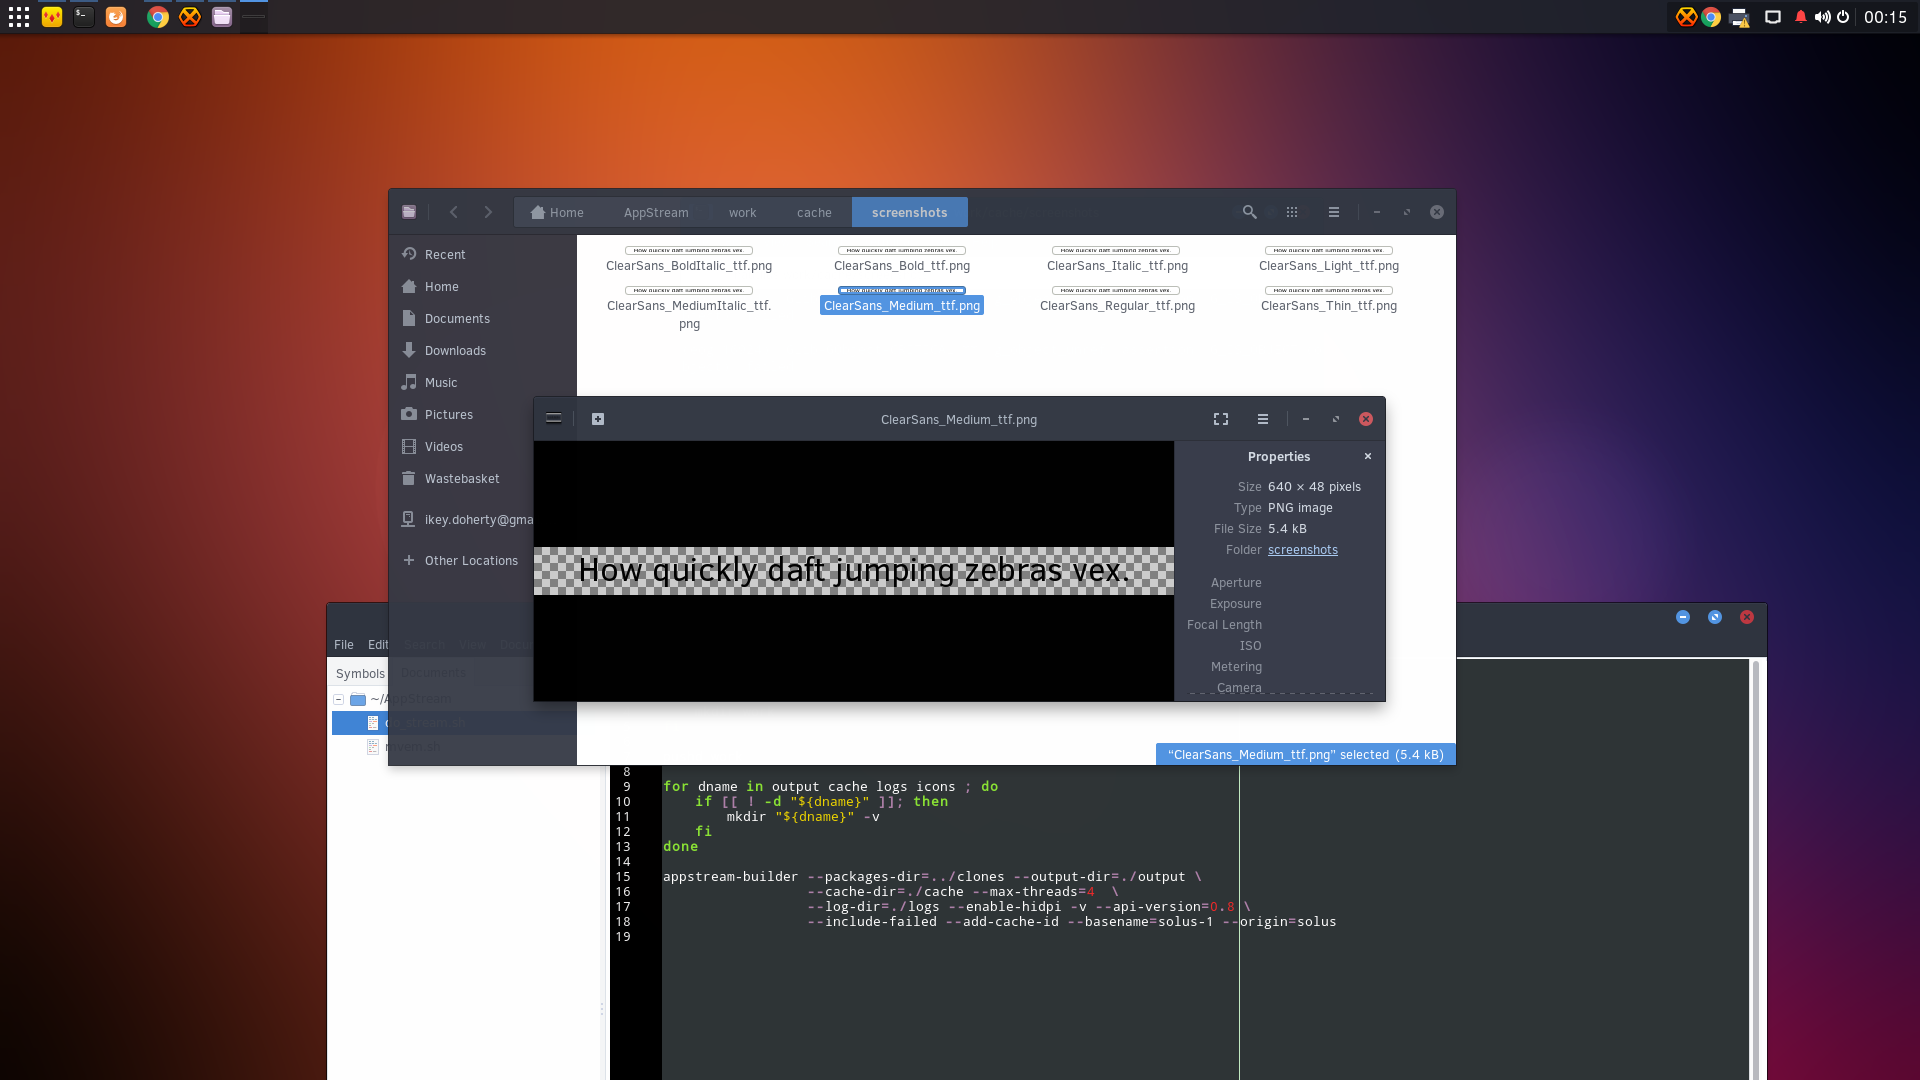
Task: Go back in the file manager
Action: point(454,212)
